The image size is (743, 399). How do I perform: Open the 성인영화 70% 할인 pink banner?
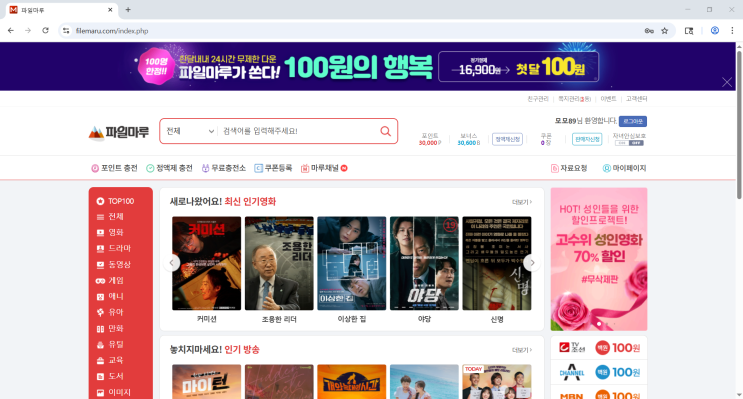click(x=599, y=259)
